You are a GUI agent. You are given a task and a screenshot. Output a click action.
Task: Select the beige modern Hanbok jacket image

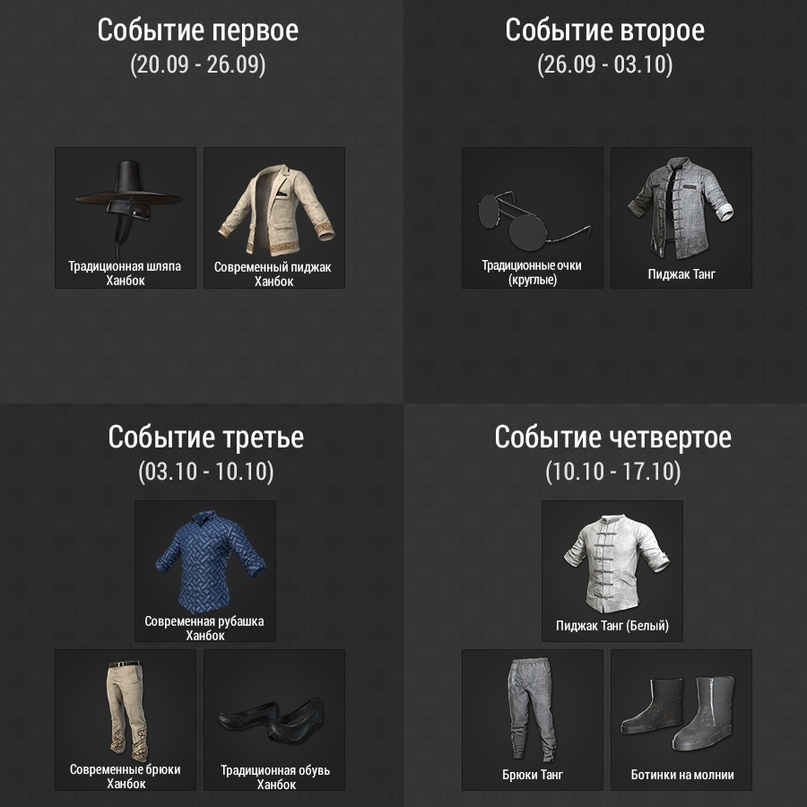click(x=276, y=210)
